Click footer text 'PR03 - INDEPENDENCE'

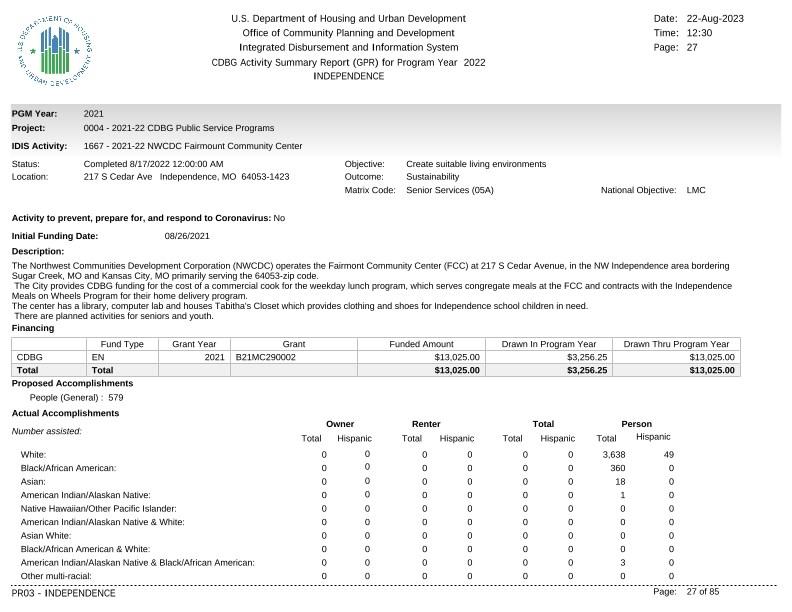coord(64,593)
